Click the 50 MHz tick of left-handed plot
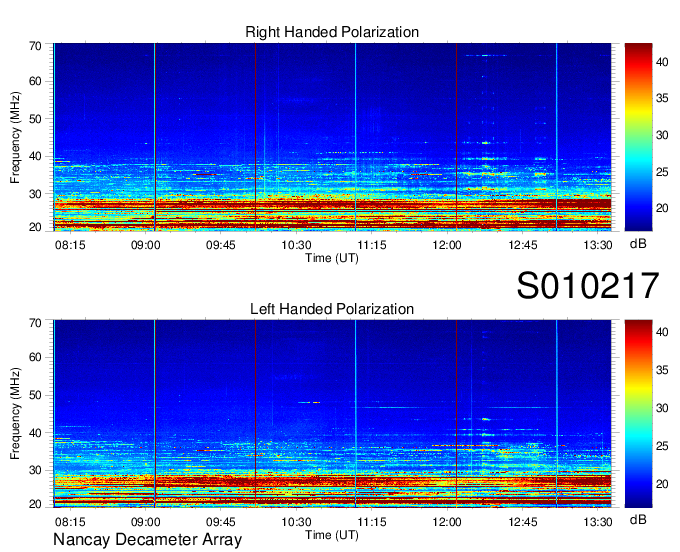 coord(35,395)
